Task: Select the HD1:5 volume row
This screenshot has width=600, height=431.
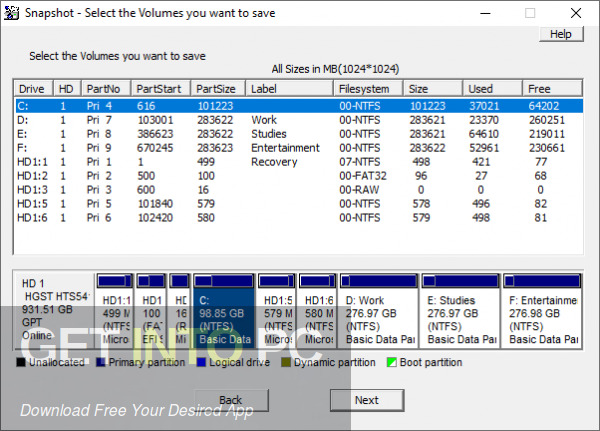Action: 299,204
